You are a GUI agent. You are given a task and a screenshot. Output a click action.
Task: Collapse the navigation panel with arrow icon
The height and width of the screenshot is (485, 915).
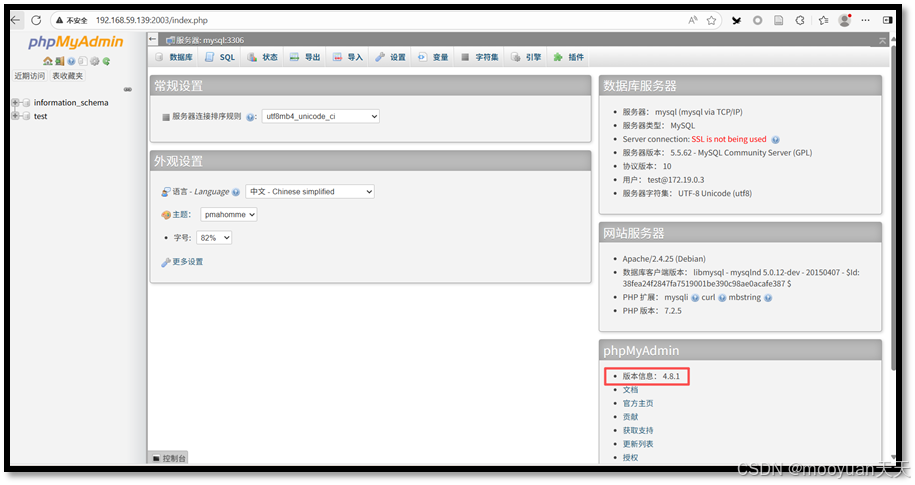tap(153, 40)
